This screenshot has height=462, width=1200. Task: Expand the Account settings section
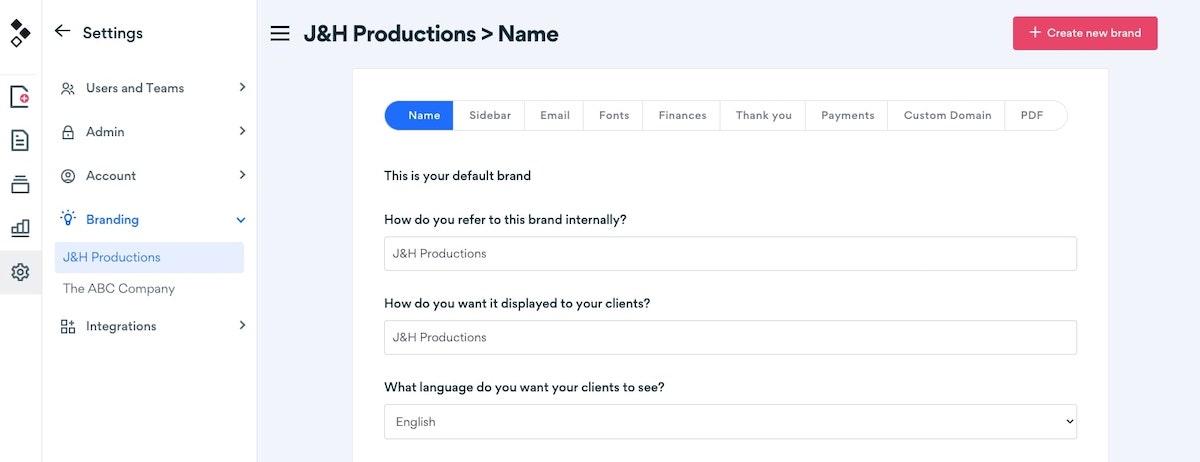150,176
